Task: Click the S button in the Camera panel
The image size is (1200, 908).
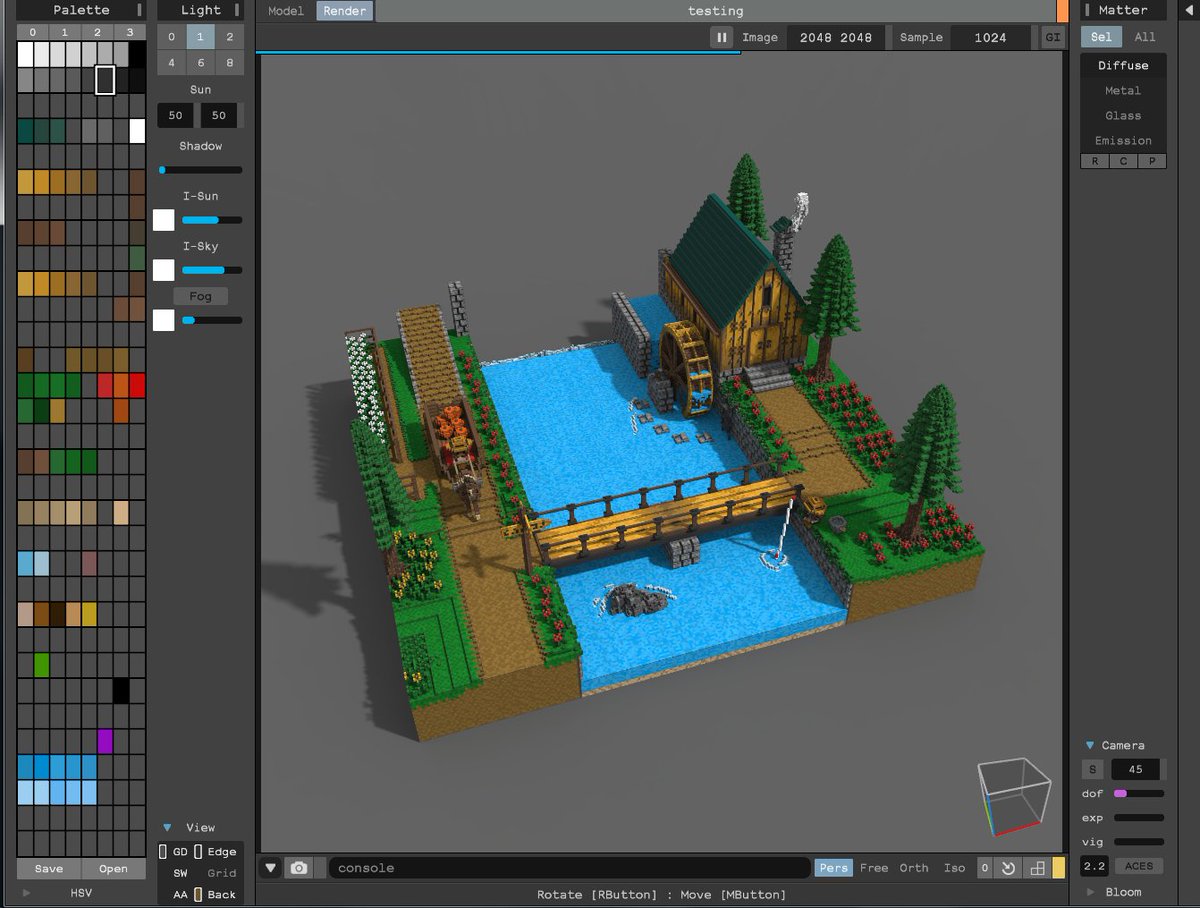Action: tap(1092, 769)
